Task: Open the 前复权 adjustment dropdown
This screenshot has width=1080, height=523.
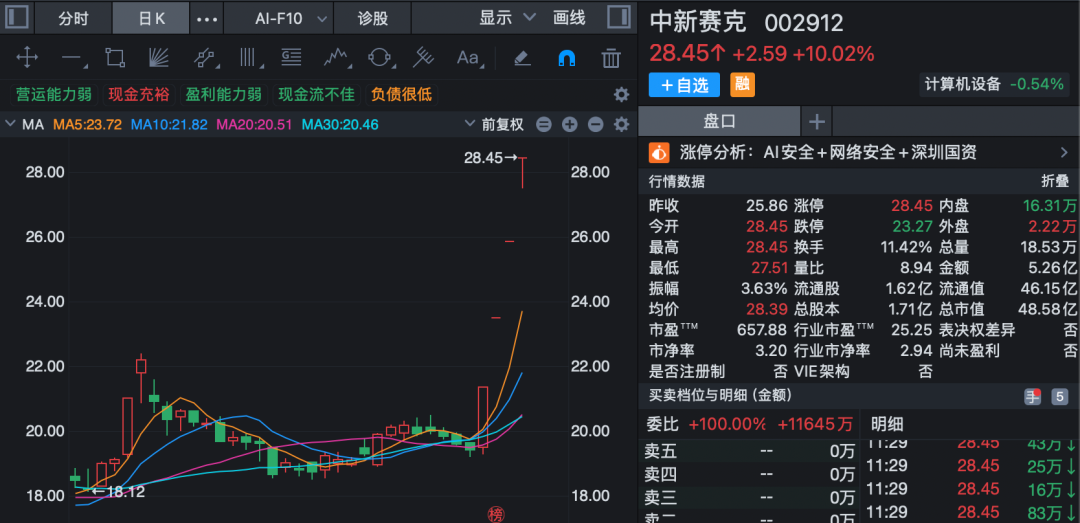Action: (495, 125)
